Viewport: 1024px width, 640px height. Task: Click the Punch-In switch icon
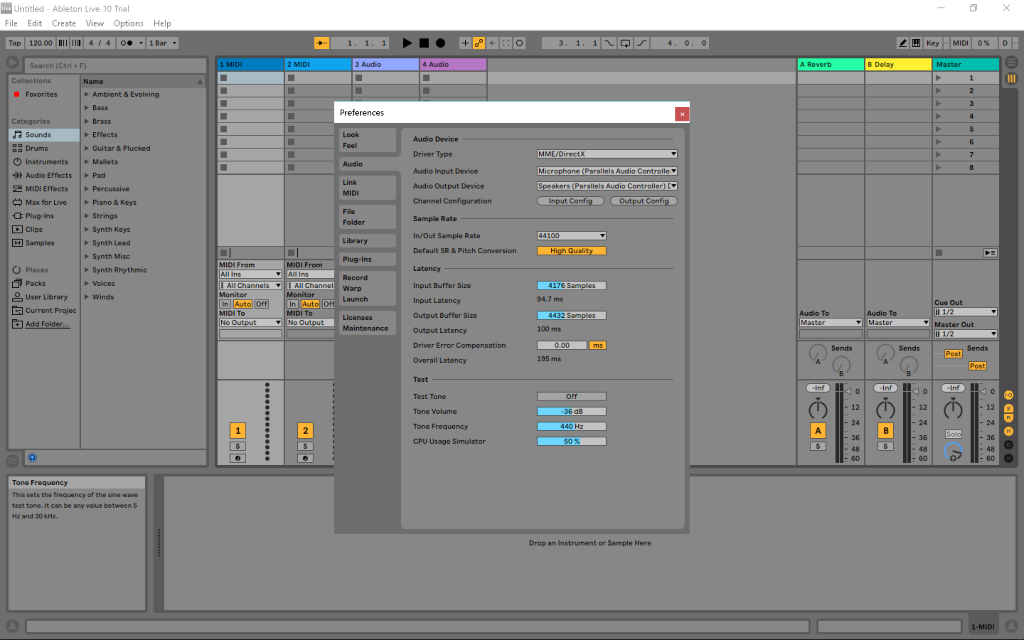click(x=609, y=43)
